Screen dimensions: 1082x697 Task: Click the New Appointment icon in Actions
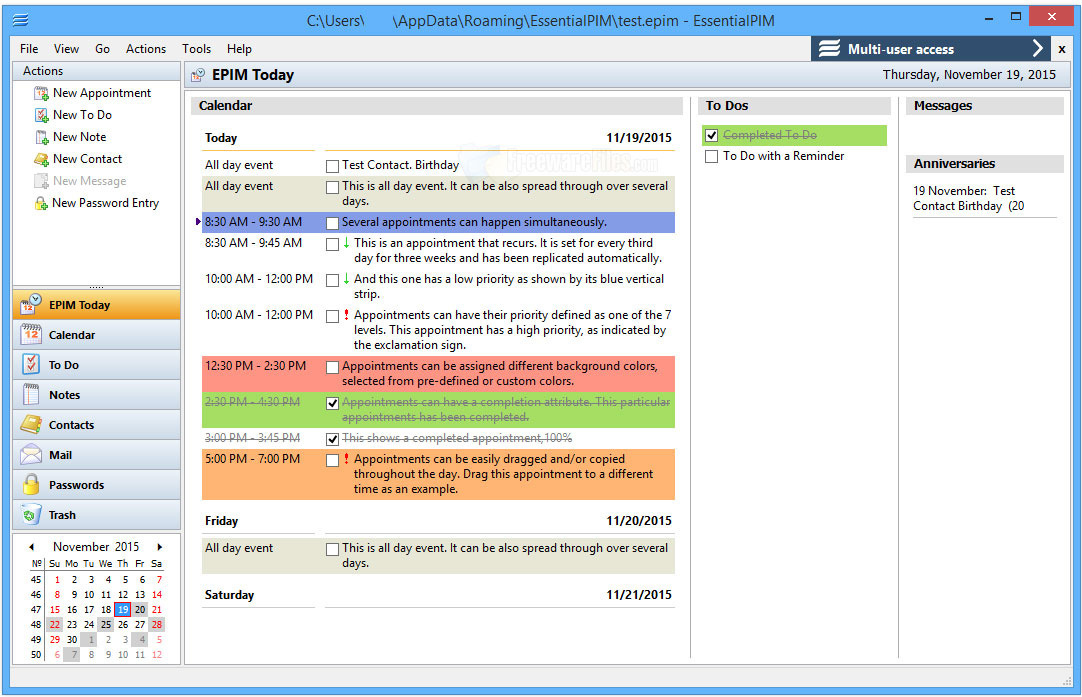point(41,93)
